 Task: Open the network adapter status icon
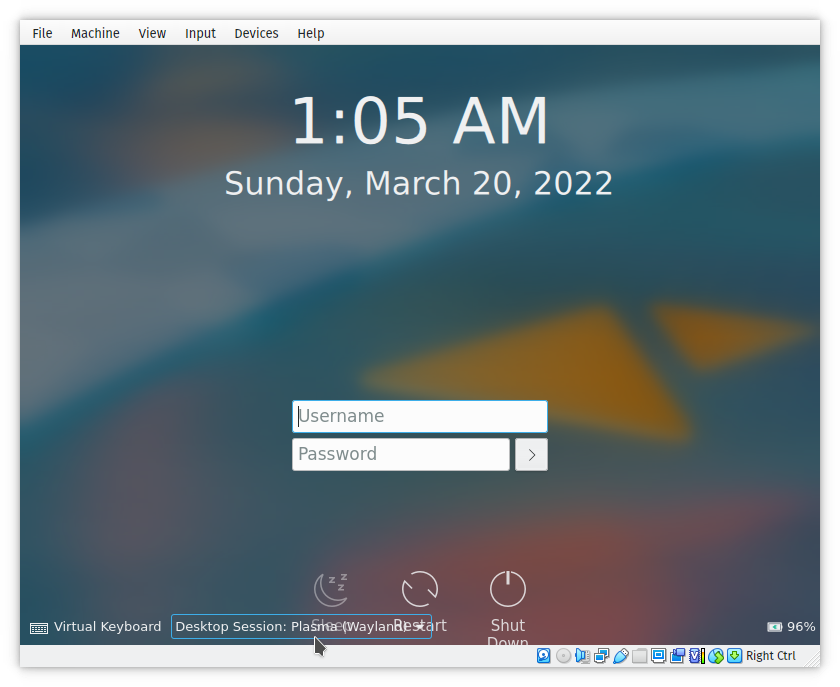point(601,656)
